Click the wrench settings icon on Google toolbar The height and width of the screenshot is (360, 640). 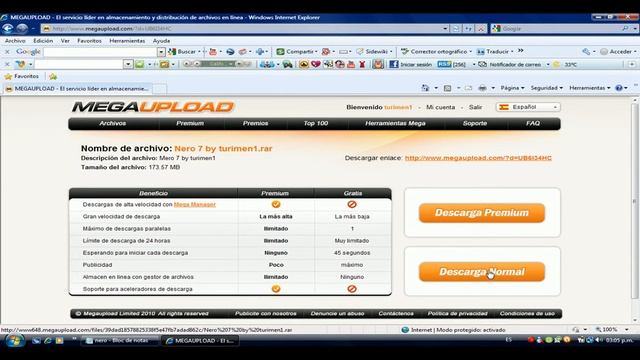(x=586, y=51)
